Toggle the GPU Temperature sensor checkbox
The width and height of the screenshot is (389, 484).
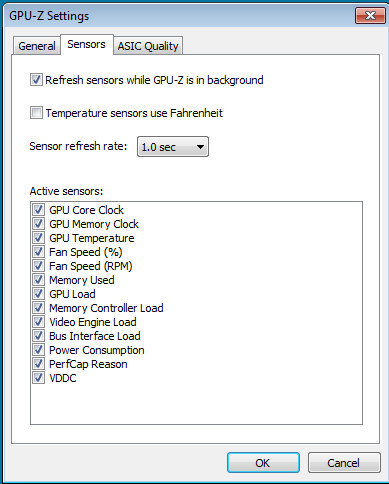(38, 238)
